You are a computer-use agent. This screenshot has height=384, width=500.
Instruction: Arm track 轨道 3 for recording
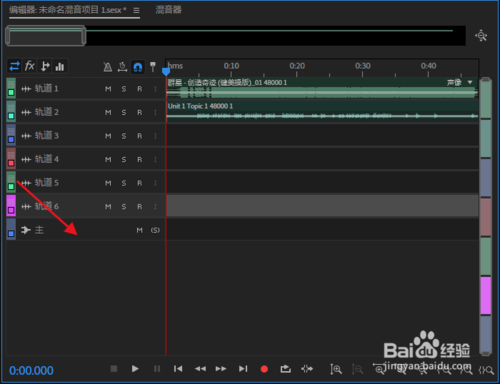[x=139, y=136]
